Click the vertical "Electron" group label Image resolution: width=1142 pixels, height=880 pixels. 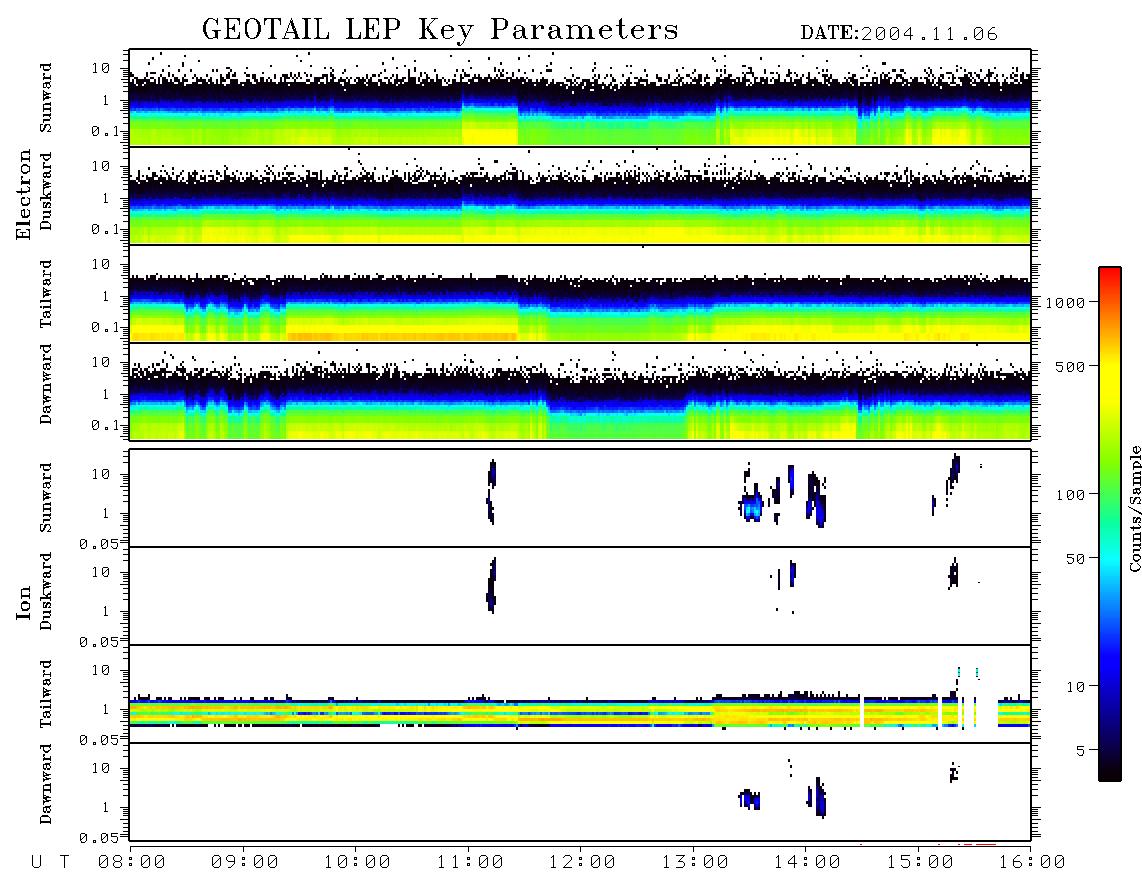(x=23, y=195)
